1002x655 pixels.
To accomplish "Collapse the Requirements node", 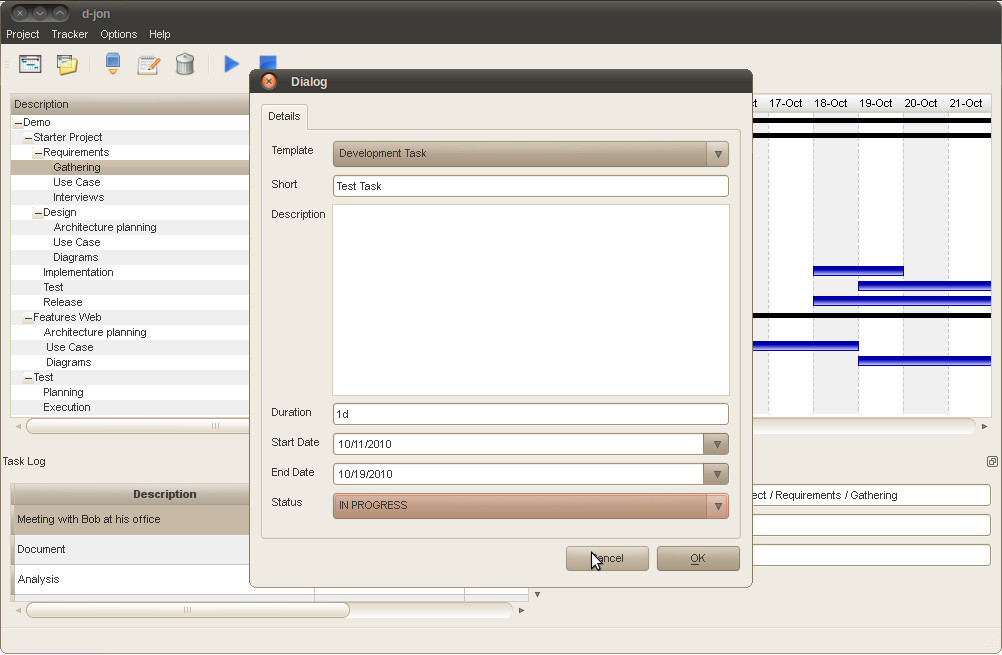I will pyautogui.click(x=38, y=153).
